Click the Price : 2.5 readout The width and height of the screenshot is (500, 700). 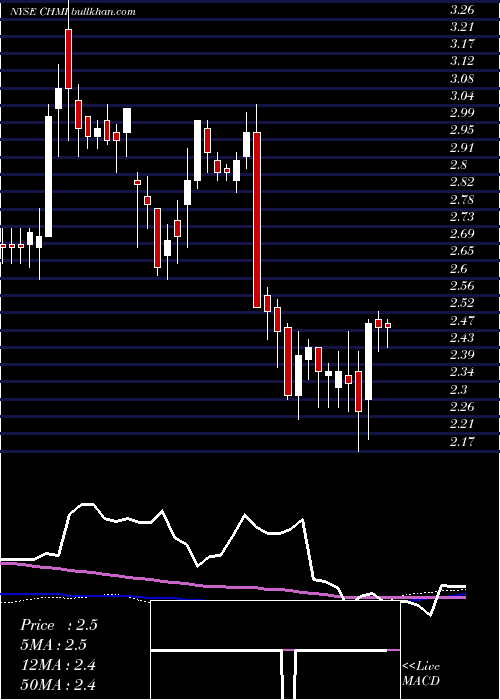tap(59, 625)
